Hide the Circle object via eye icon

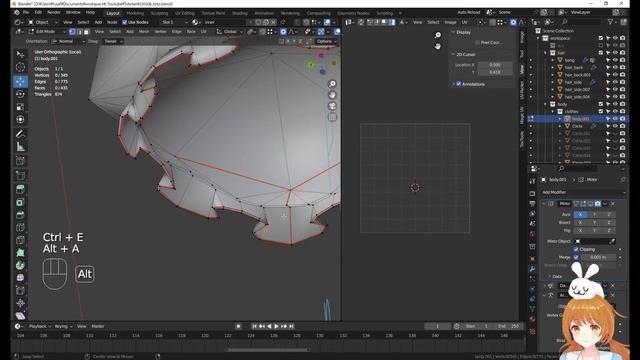(x=615, y=126)
